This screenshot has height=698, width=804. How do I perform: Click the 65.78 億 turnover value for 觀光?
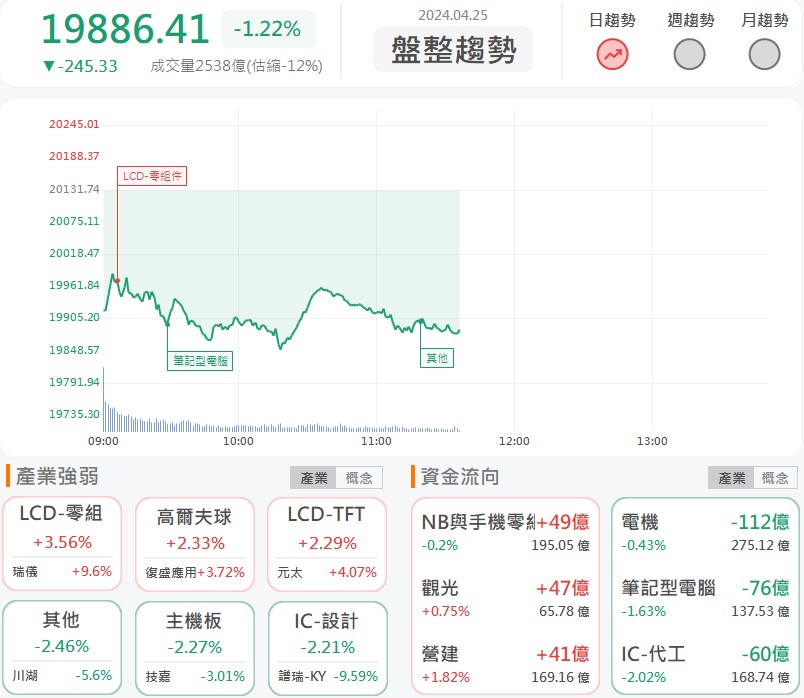[x=564, y=611]
